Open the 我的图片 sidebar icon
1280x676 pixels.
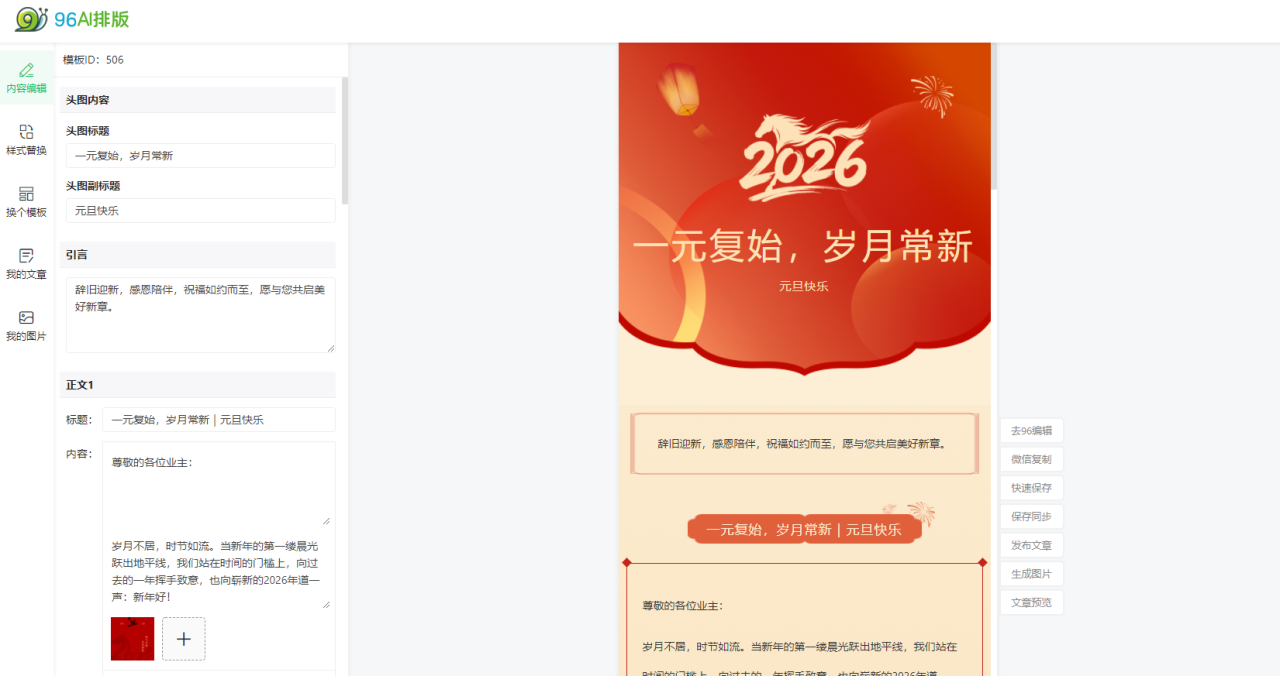click(x=26, y=326)
